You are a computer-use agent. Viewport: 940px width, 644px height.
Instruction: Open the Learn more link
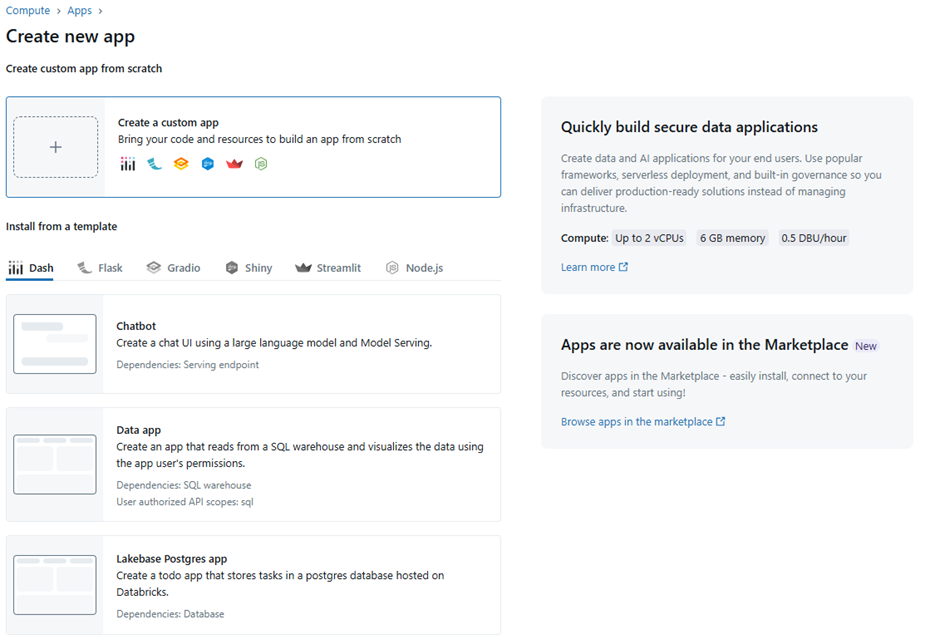[588, 267]
